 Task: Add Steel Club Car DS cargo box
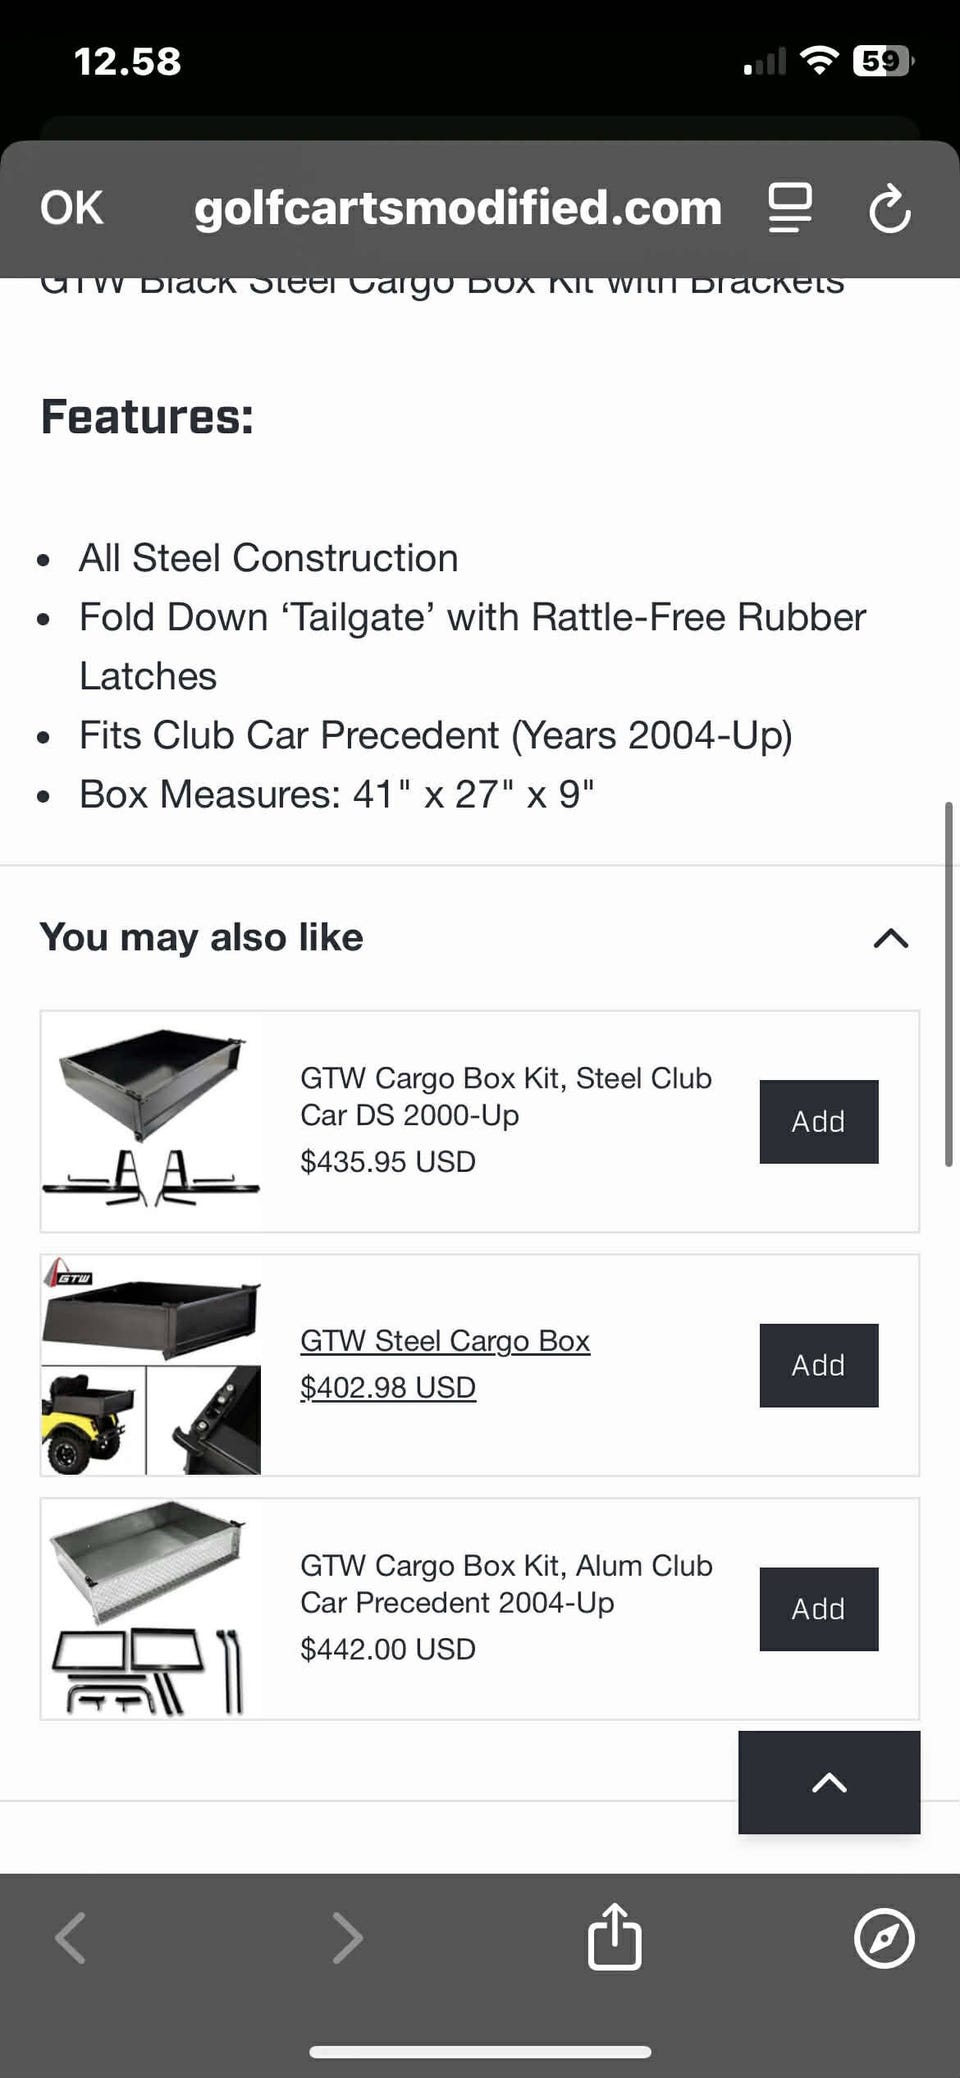point(818,1121)
